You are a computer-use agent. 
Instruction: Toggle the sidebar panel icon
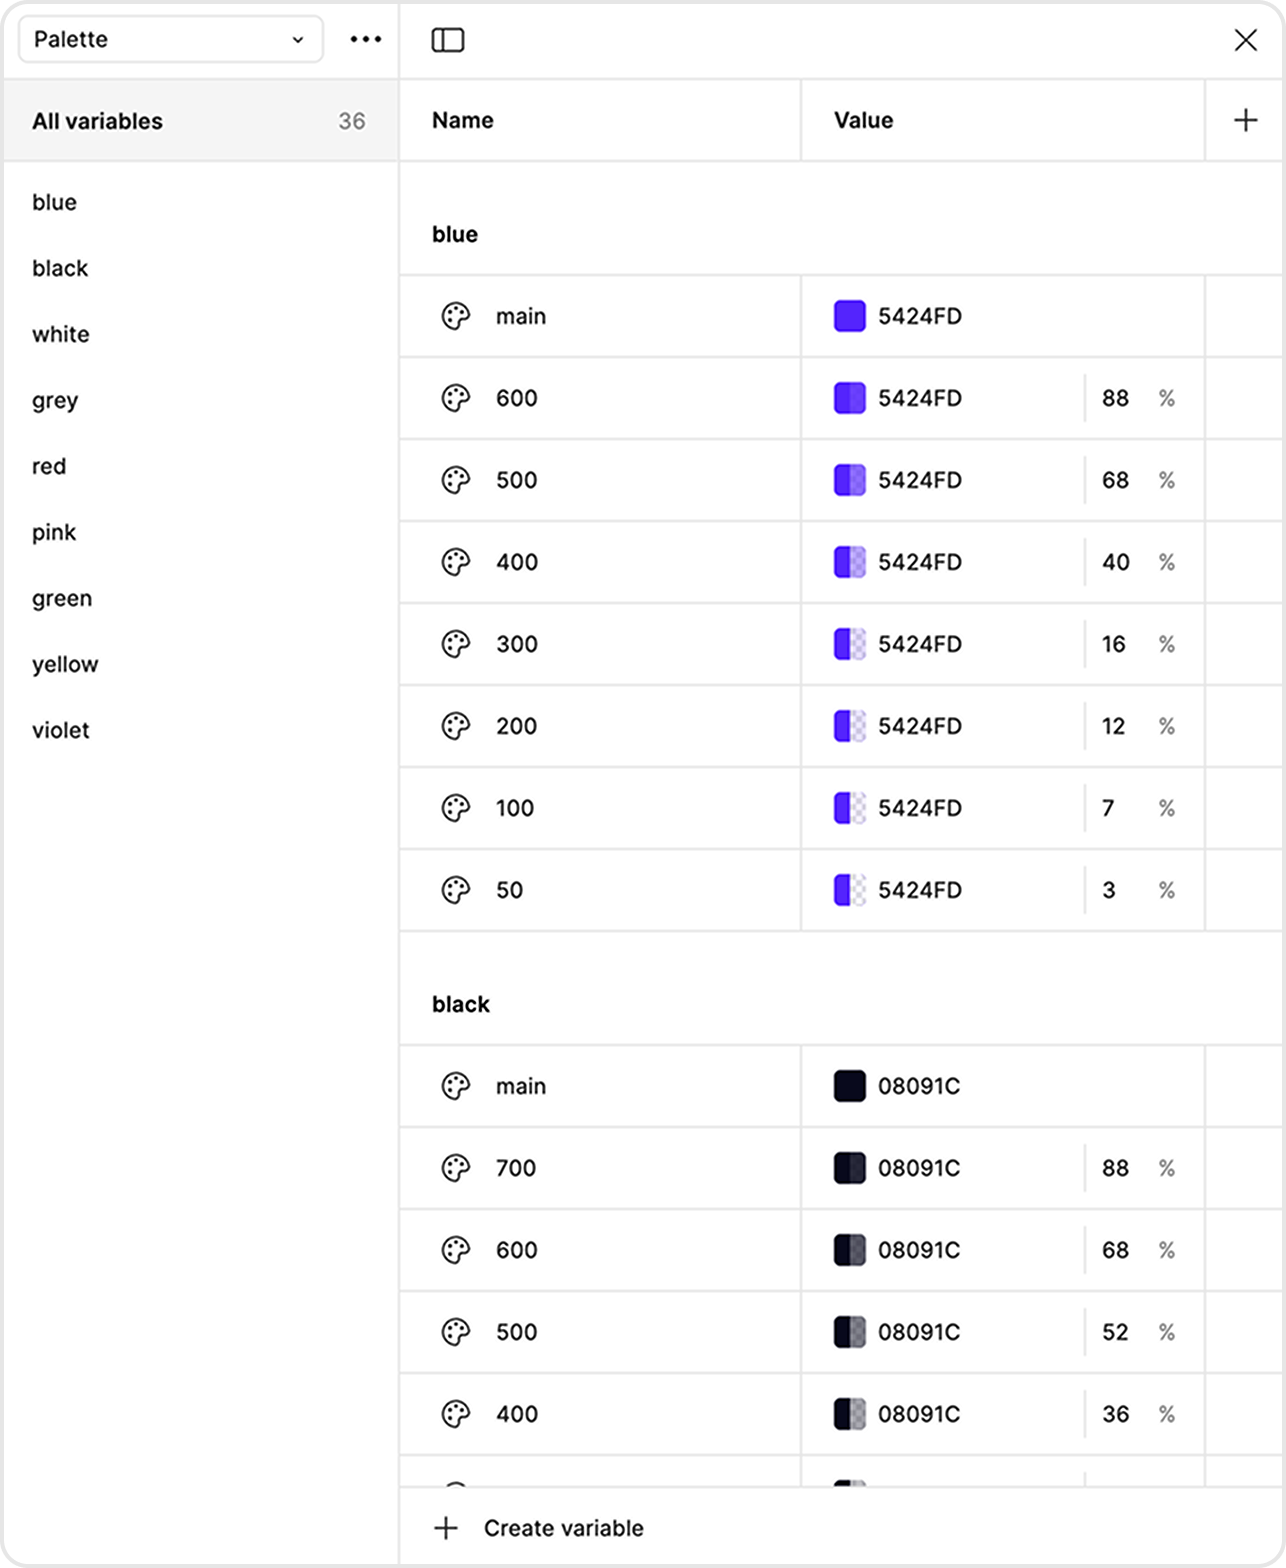click(x=448, y=40)
